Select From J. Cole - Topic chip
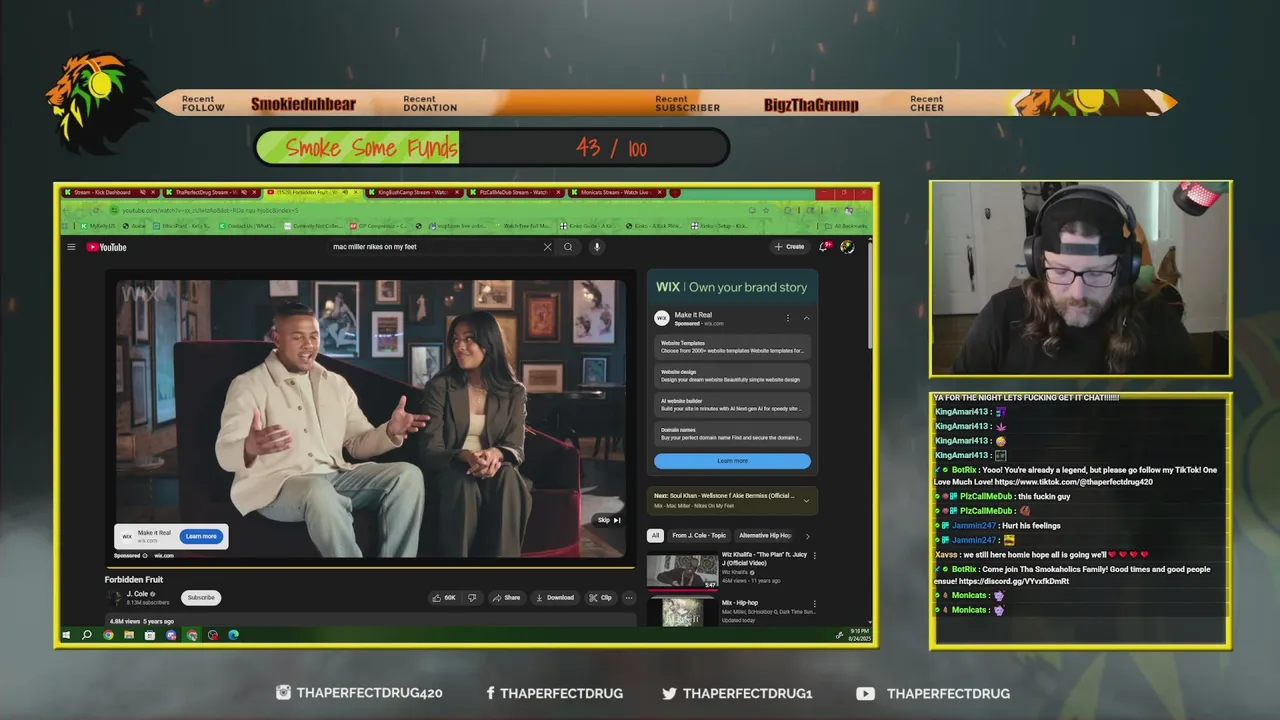1280x720 pixels. pyautogui.click(x=699, y=536)
